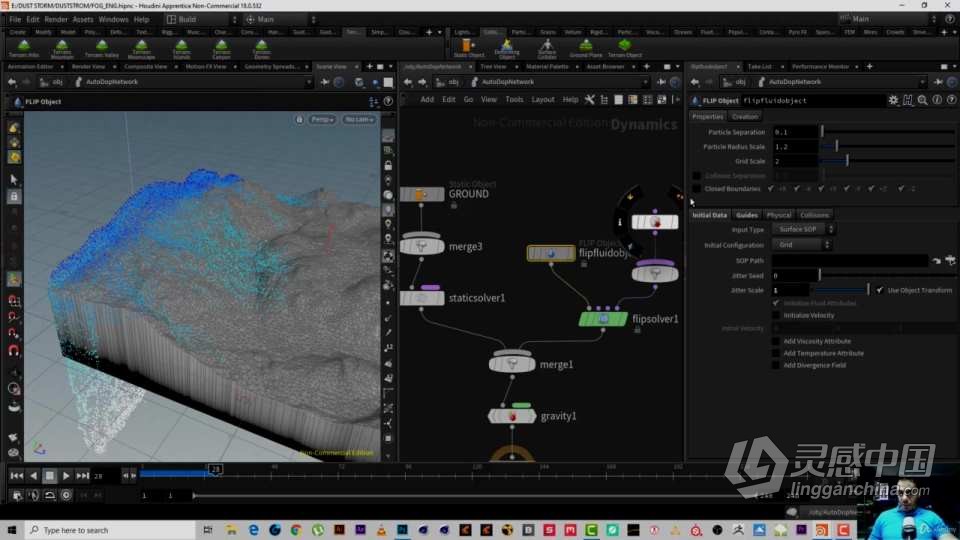Select the Terrain Object shelf tool
This screenshot has width=960, height=540.
[624, 48]
